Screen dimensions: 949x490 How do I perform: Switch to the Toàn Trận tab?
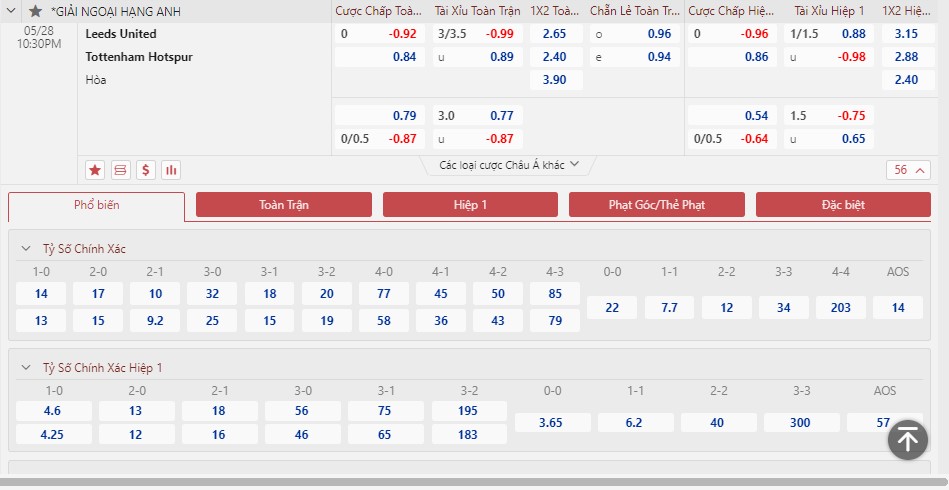click(x=284, y=204)
